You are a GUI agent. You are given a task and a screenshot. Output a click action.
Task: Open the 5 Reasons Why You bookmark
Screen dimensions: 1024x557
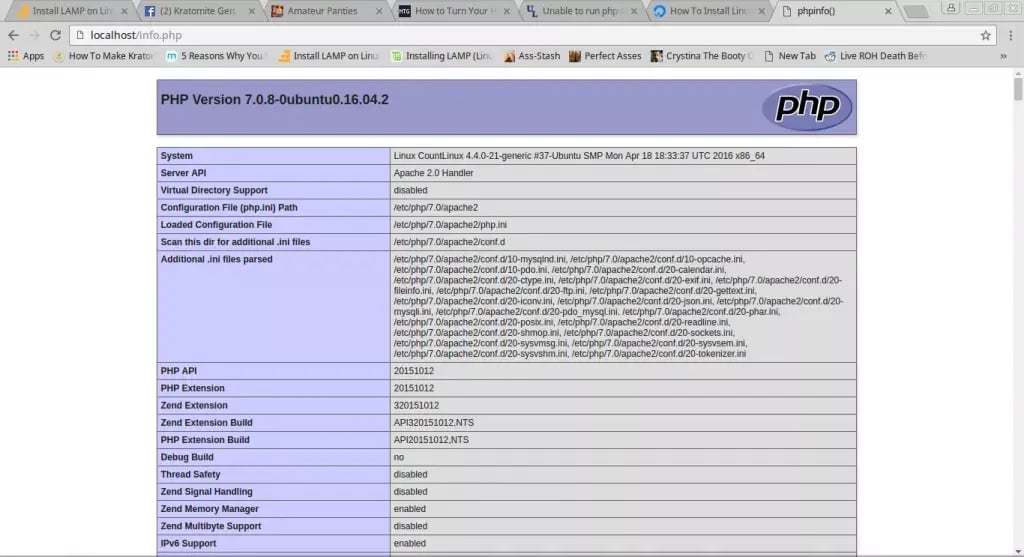[216, 56]
